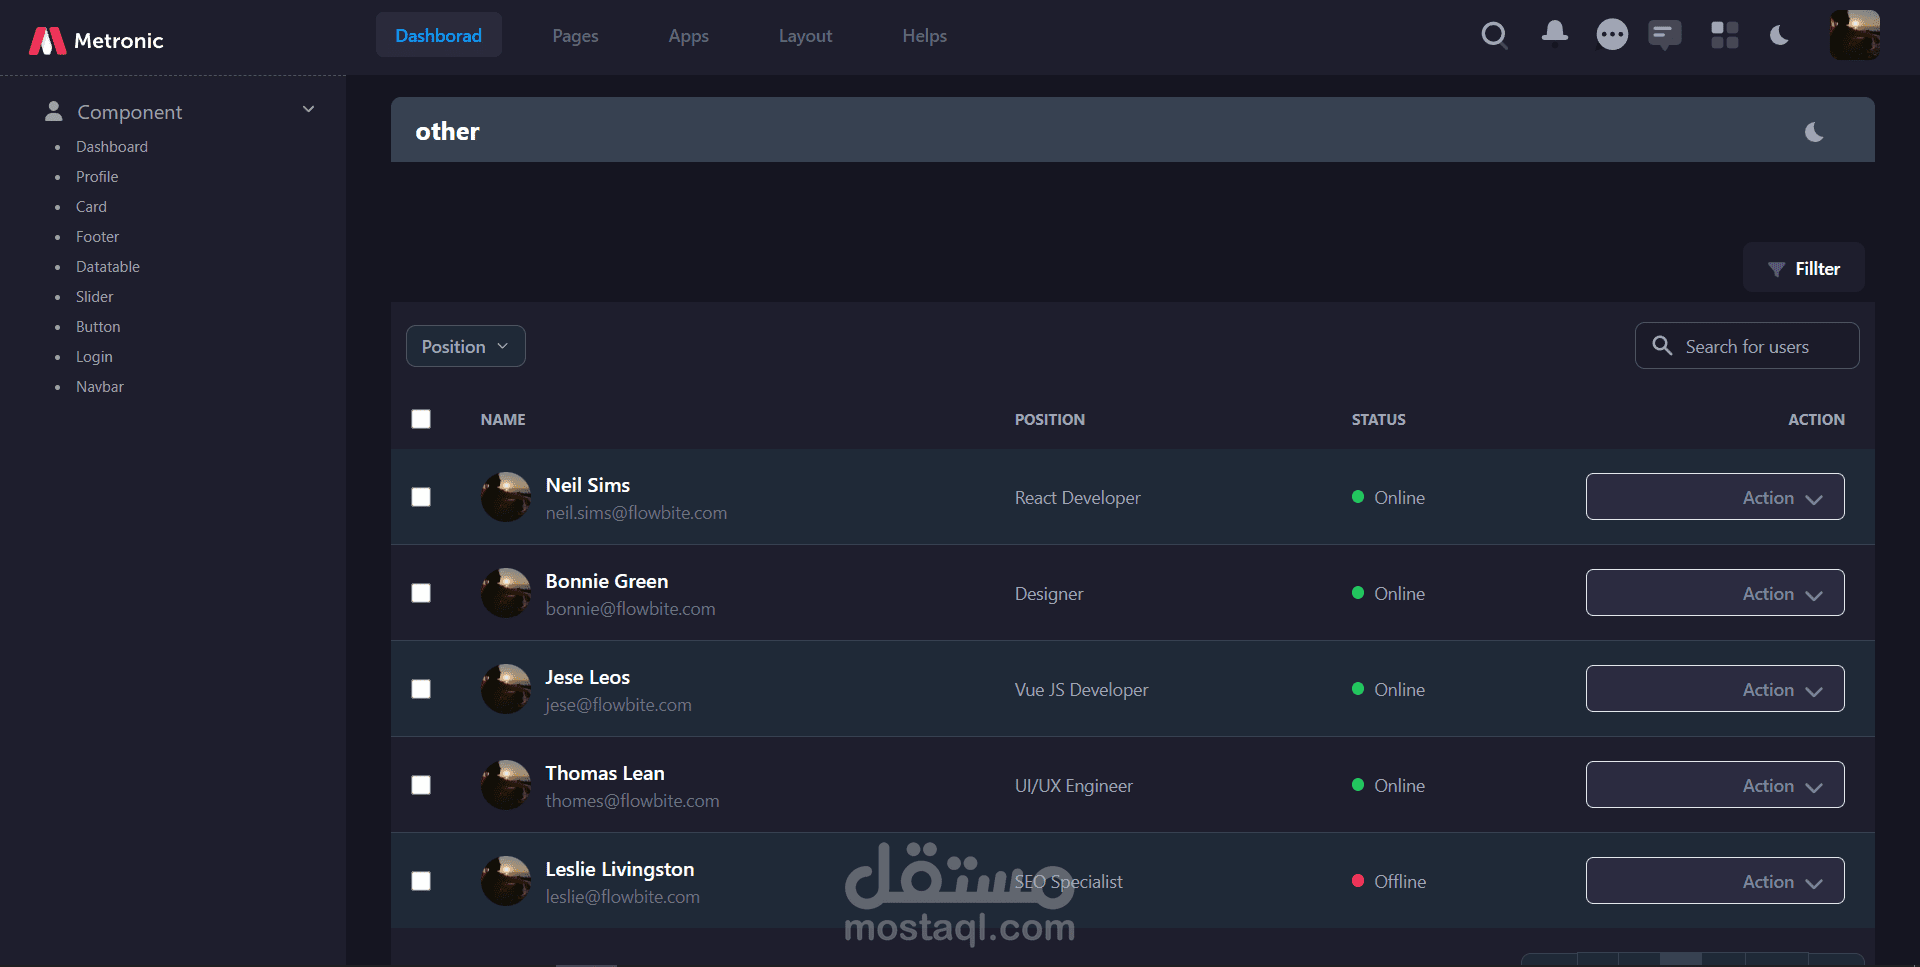This screenshot has width=1920, height=967.
Task: Open the Action dropdown for Neil Sims
Action: point(1715,497)
